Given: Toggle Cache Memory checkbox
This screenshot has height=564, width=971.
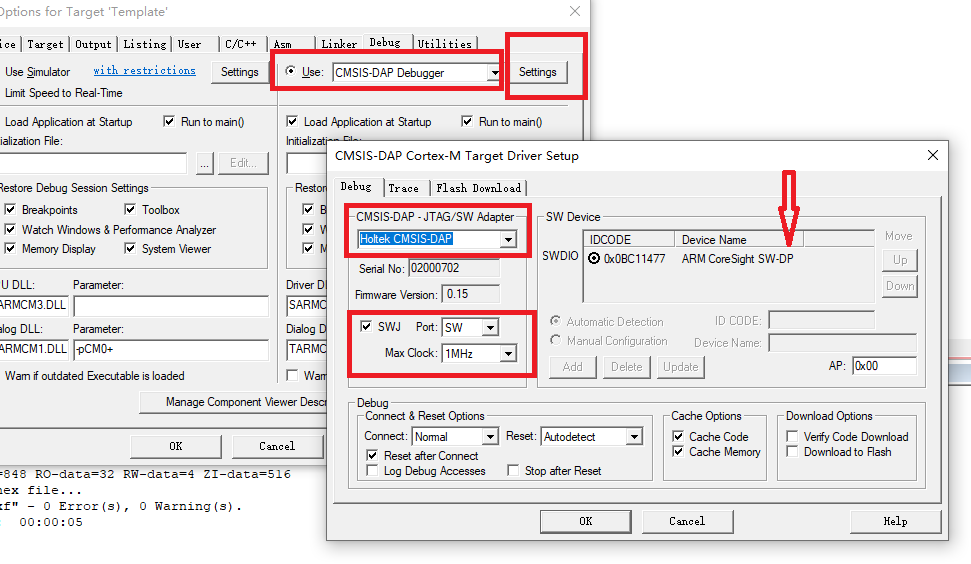Looking at the screenshot, I should pyautogui.click(x=678, y=451).
